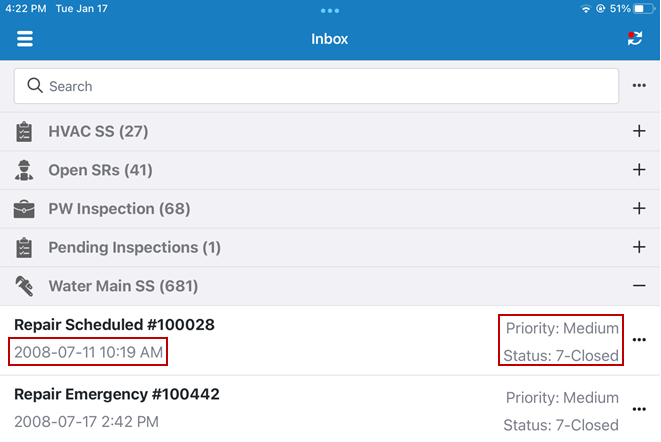Expand the HVAC SS group
This screenshot has width=661, height=442.
tap(639, 131)
